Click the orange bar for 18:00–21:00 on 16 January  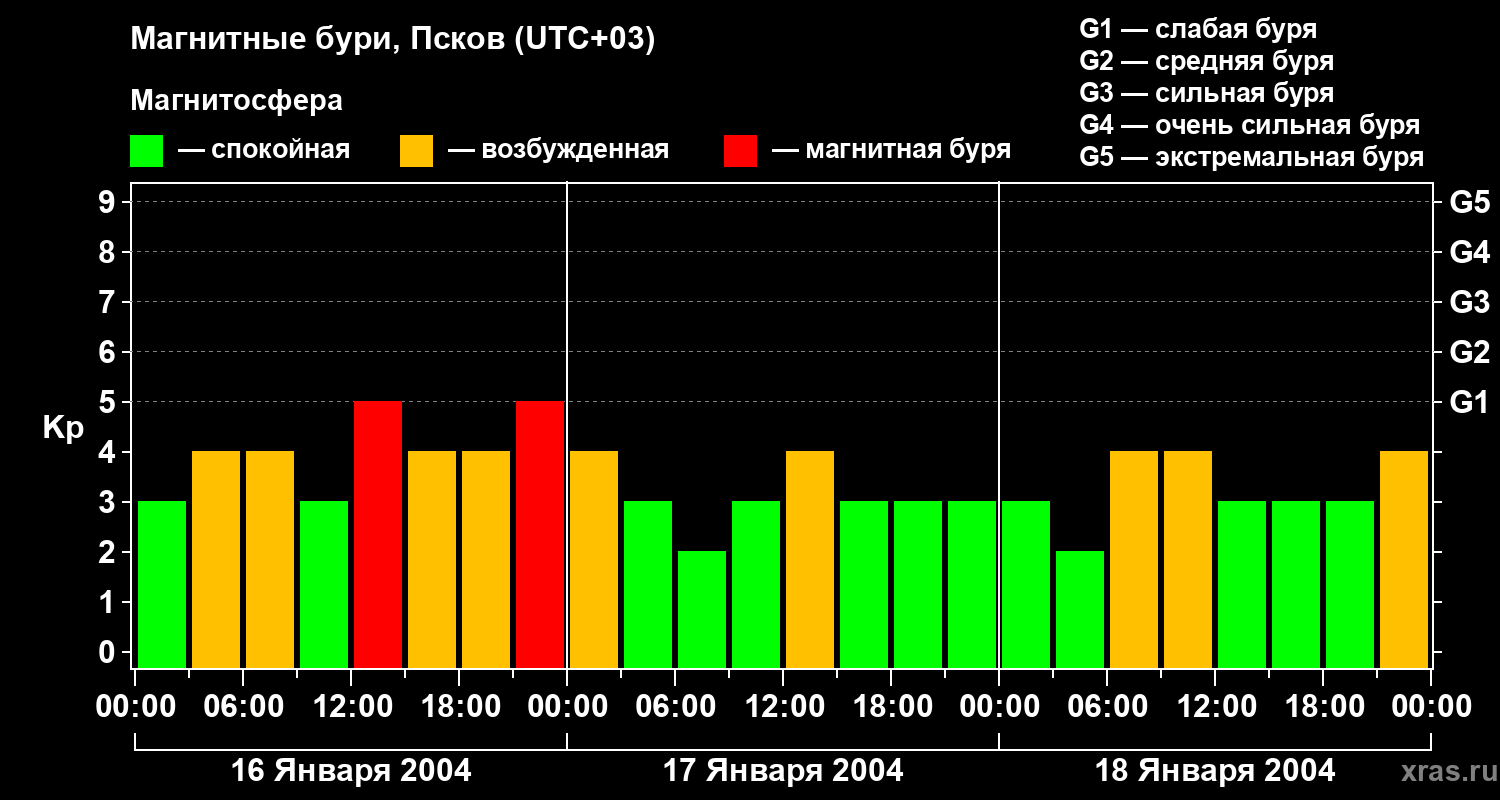[x=486, y=559]
